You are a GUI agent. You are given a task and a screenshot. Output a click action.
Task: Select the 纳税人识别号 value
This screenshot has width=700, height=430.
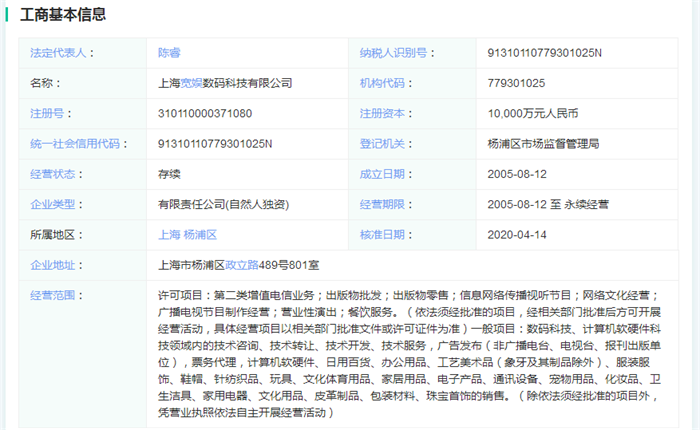tap(544, 52)
